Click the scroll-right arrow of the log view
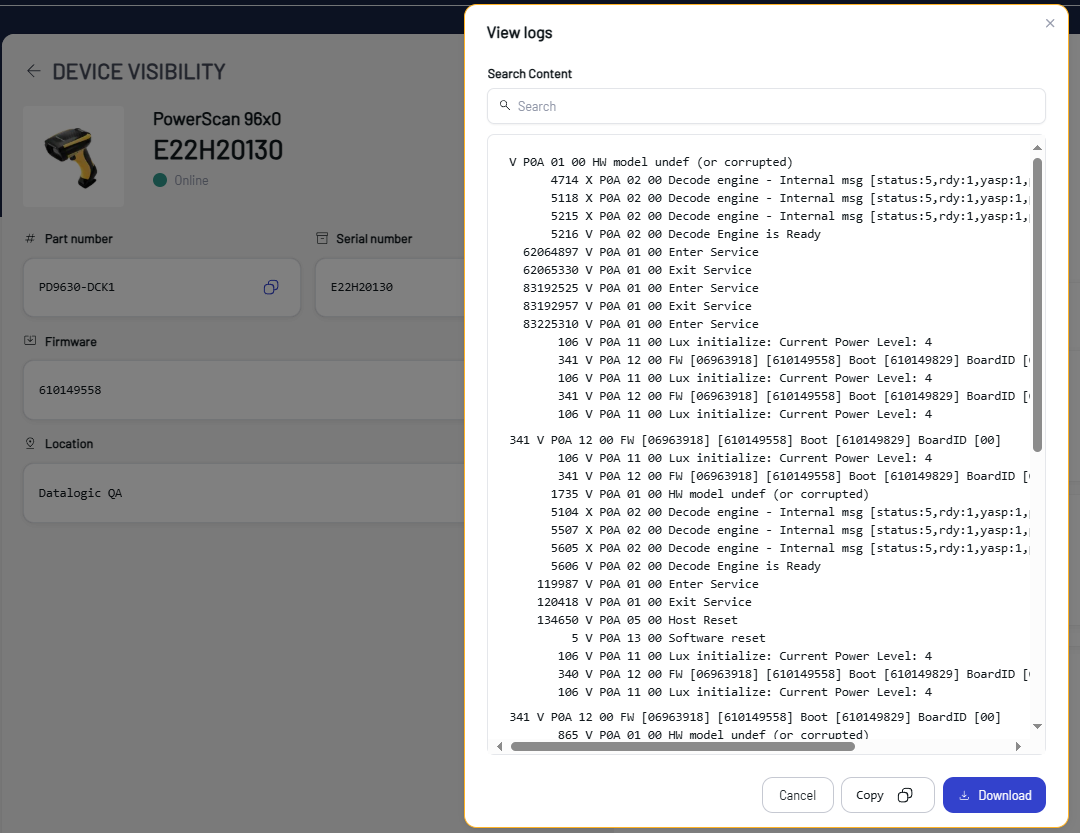The image size is (1080, 833). point(1018,746)
